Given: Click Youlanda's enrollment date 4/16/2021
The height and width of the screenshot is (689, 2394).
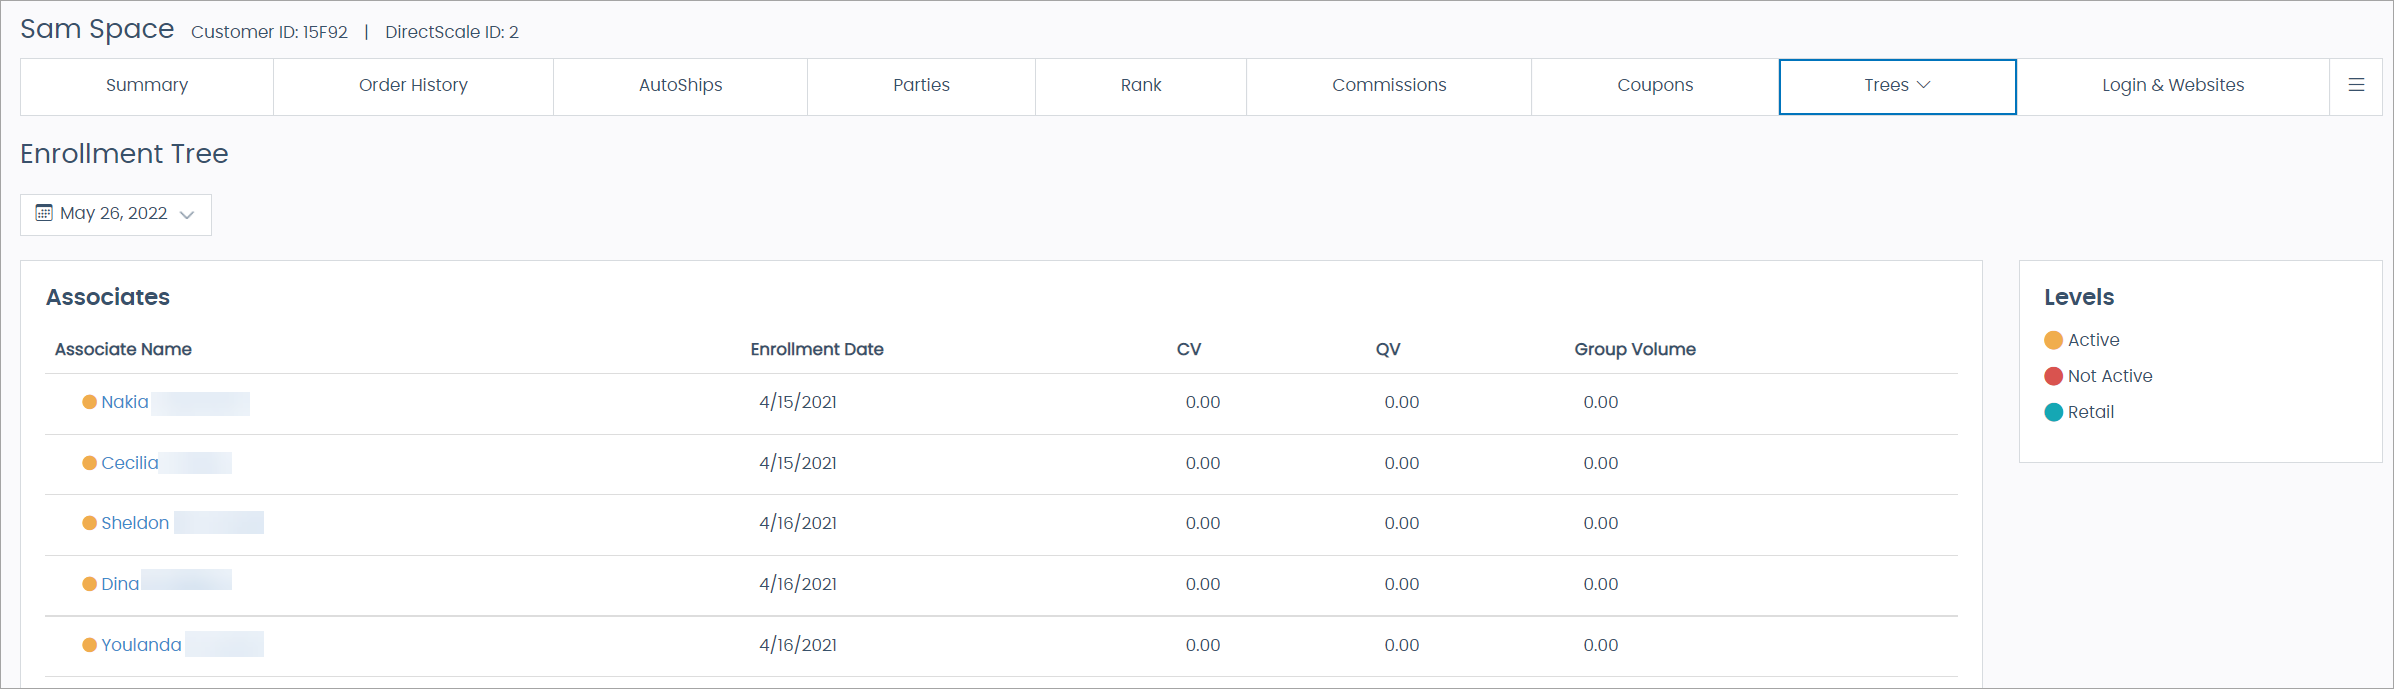Looking at the screenshot, I should coord(798,645).
